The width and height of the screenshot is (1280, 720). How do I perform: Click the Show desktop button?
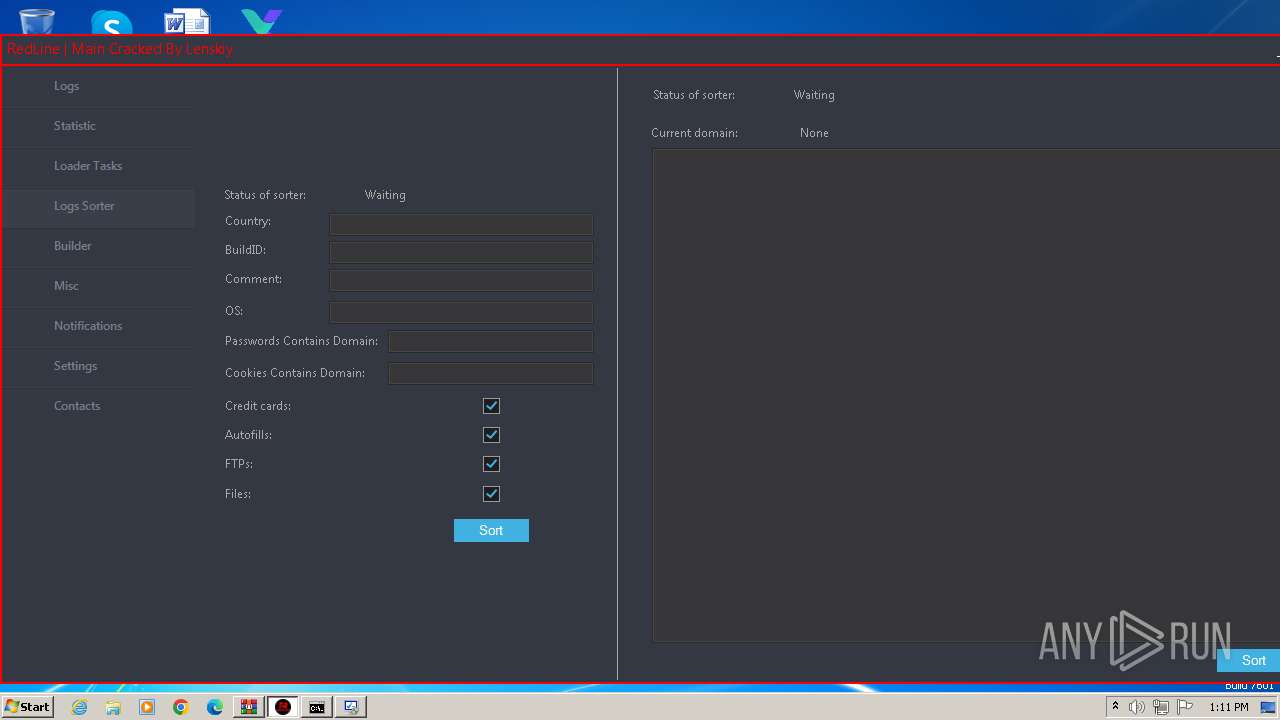pos(1268,707)
